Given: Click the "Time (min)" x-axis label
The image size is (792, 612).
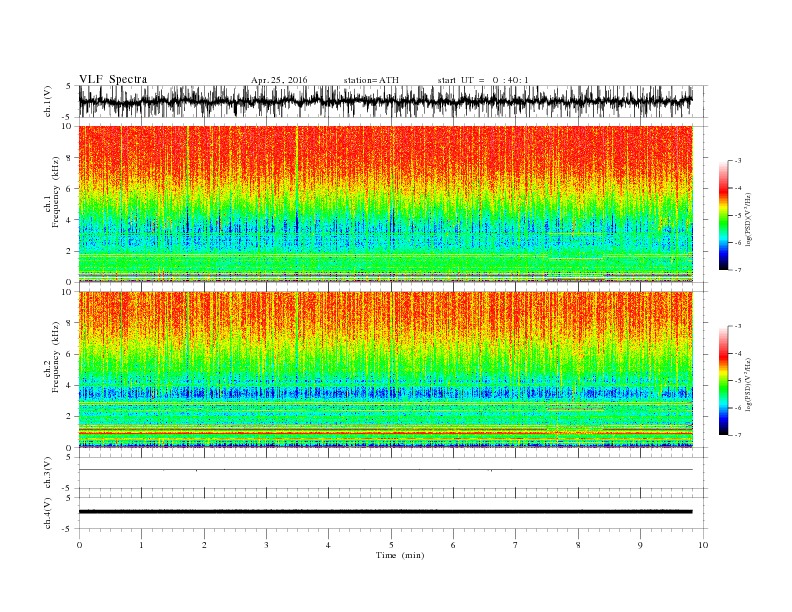Looking at the screenshot, I should tap(400, 555).
